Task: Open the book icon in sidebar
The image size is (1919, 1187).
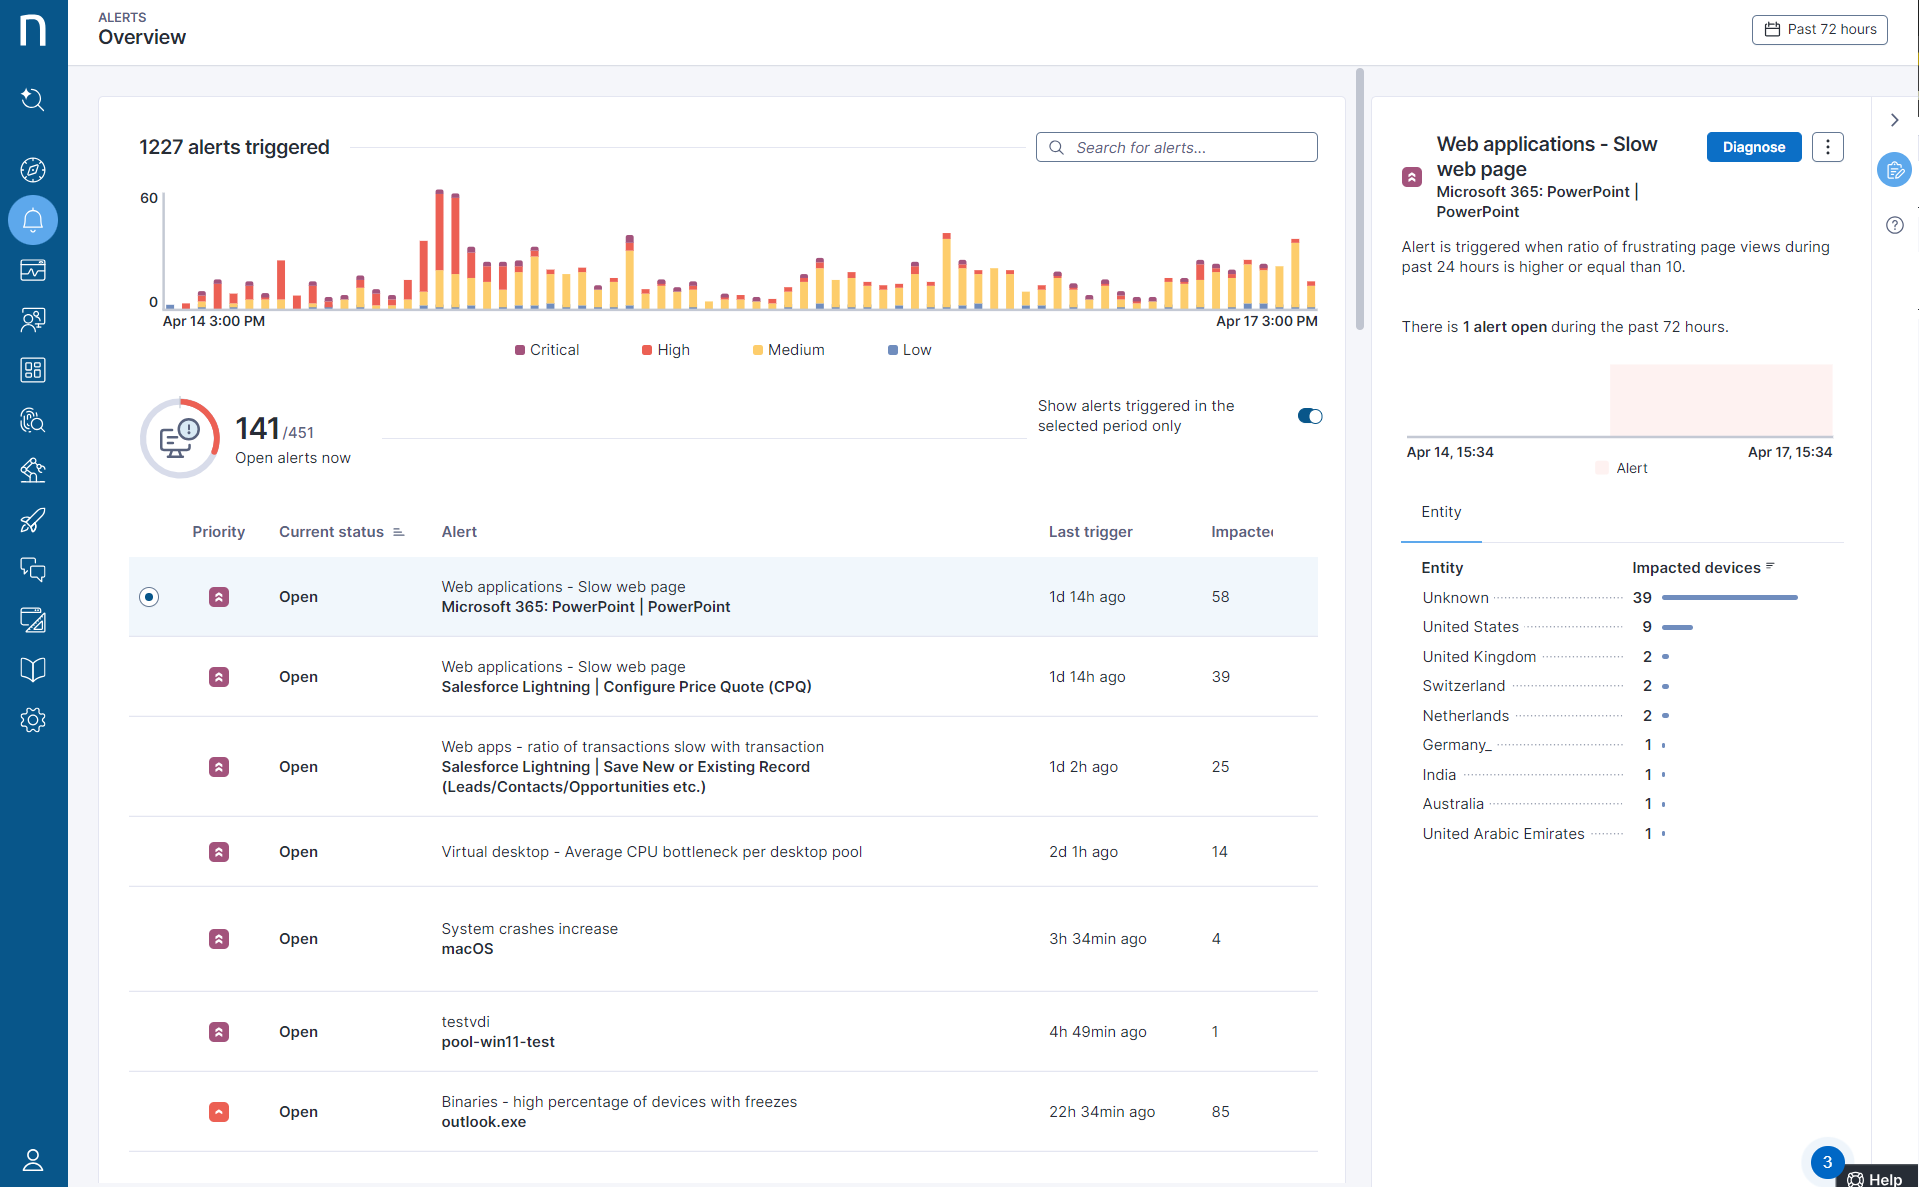Action: (33, 670)
